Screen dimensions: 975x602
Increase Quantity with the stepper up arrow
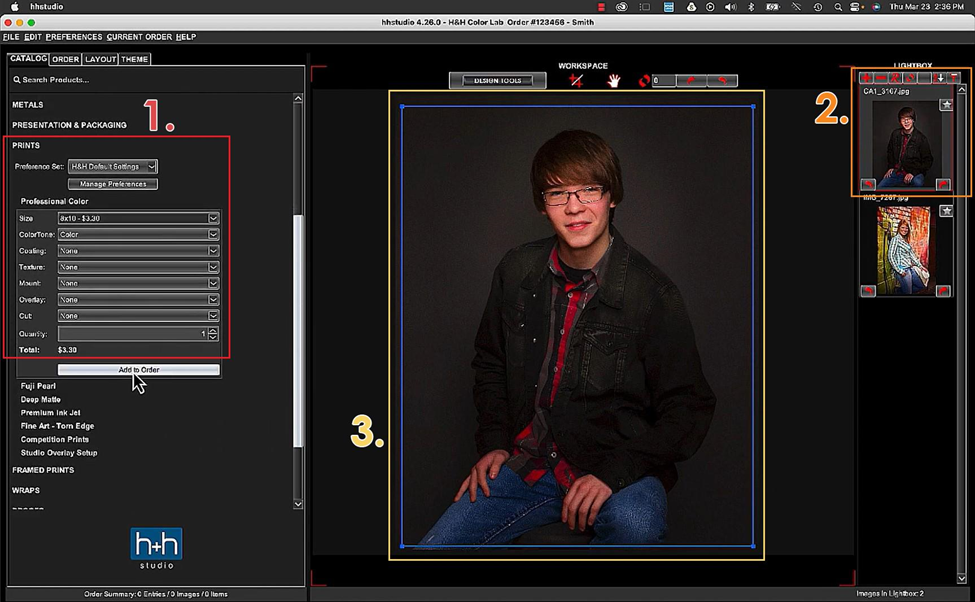pyautogui.click(x=213, y=330)
